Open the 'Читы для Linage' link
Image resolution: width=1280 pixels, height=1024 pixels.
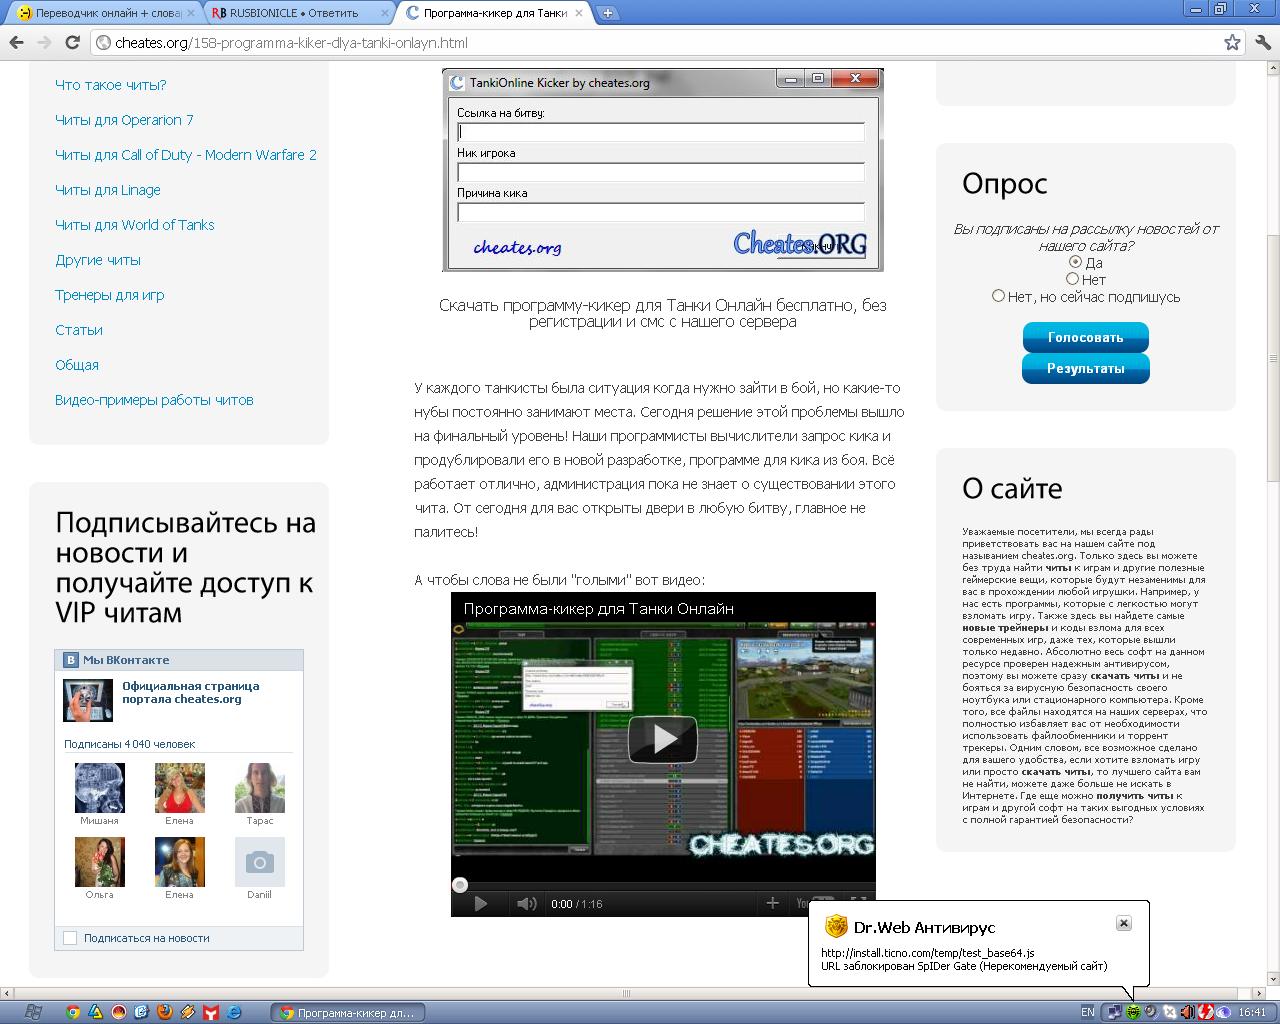pos(108,190)
